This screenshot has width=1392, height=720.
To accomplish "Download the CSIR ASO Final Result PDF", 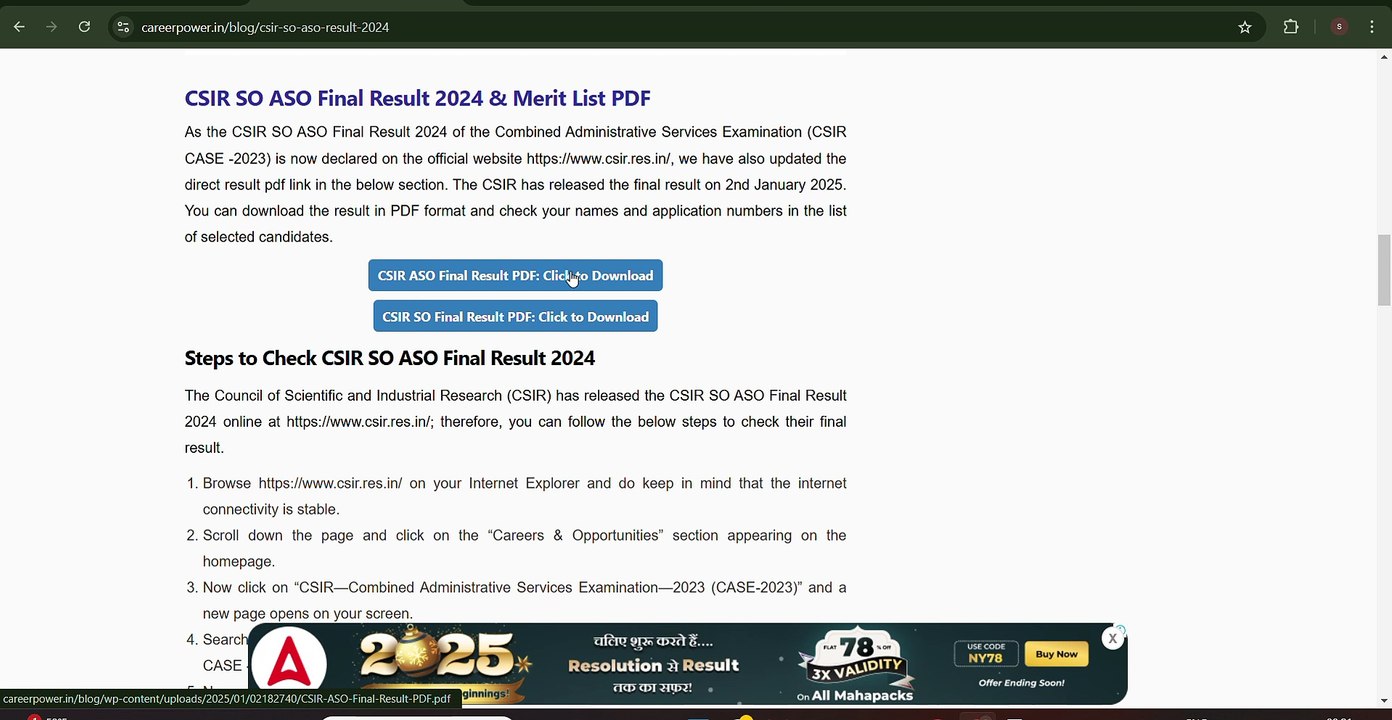I will click(x=515, y=276).
